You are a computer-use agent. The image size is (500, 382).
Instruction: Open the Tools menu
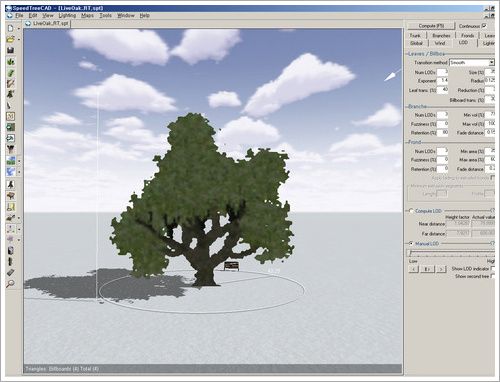pyautogui.click(x=105, y=15)
